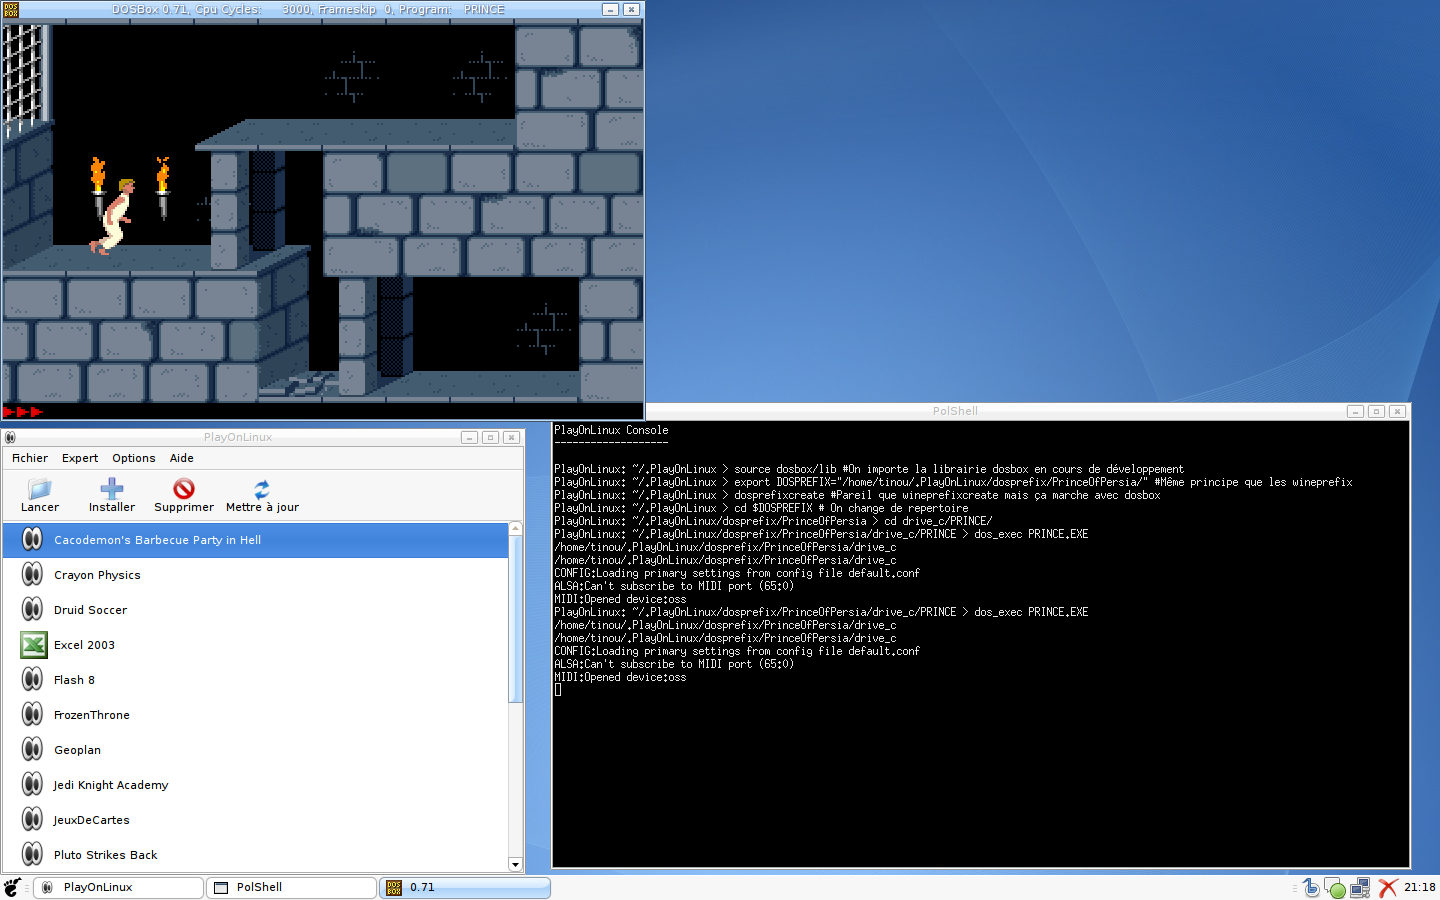Viewport: 1440px width, 900px height.
Task: Click the Lancer launch icon
Action: (x=40, y=489)
